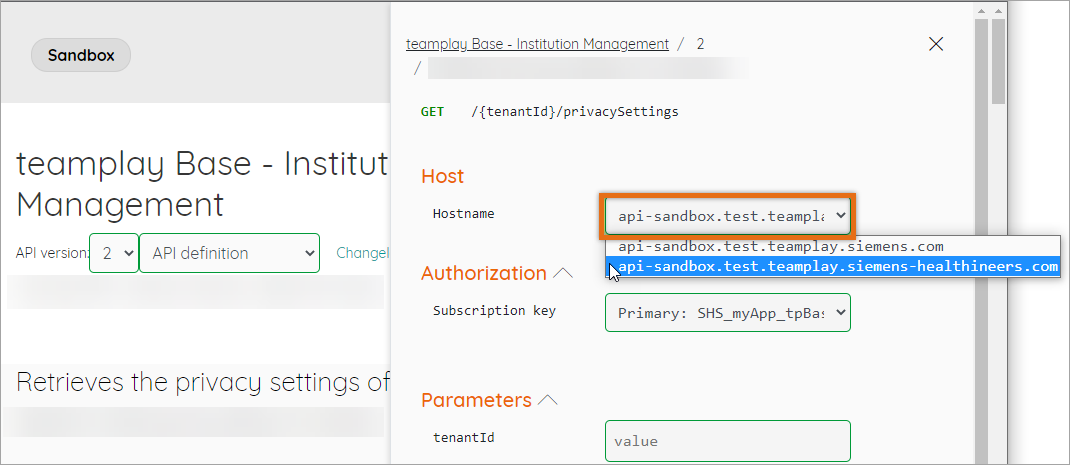Click the tenantId parameter label
The width and height of the screenshot is (1070, 465).
(463, 437)
